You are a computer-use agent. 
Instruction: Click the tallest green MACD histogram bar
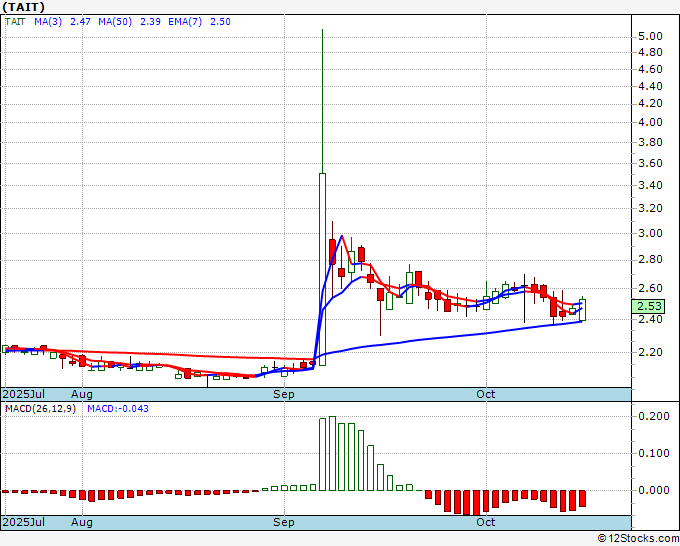click(332, 453)
